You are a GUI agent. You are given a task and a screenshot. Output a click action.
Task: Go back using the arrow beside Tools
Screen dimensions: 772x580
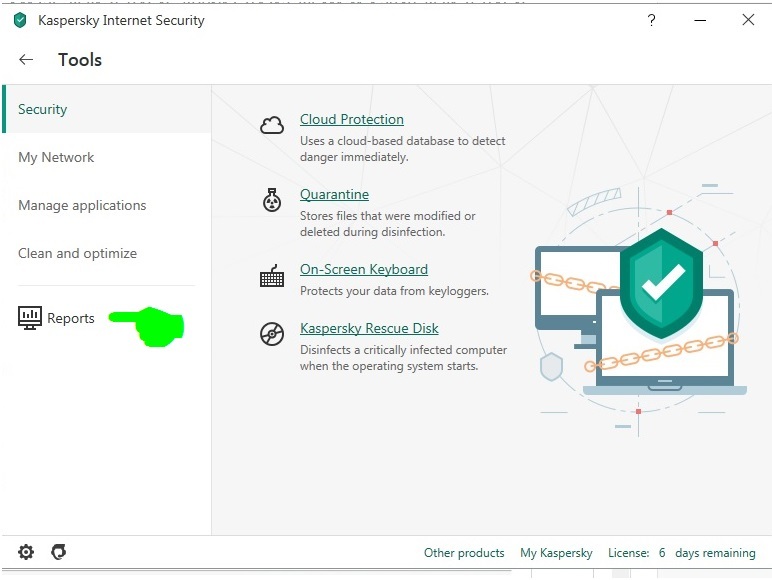point(26,60)
